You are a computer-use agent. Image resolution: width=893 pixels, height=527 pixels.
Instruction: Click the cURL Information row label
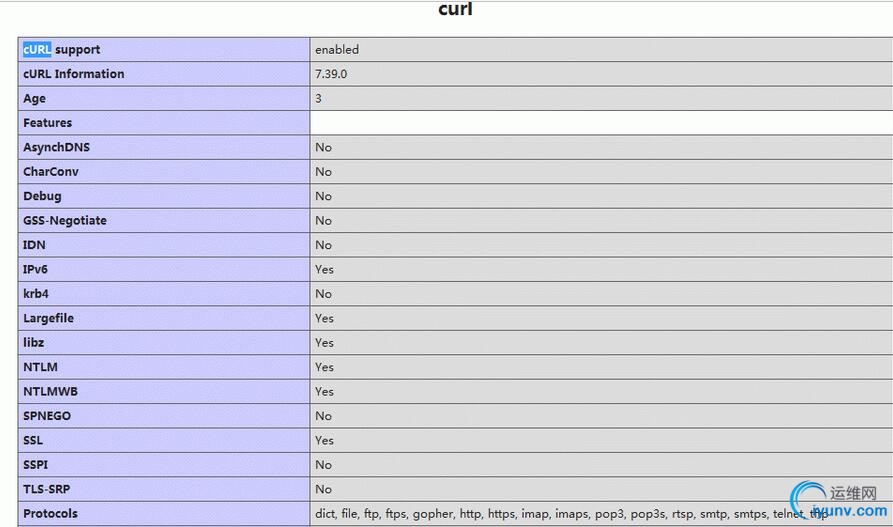pos(73,74)
